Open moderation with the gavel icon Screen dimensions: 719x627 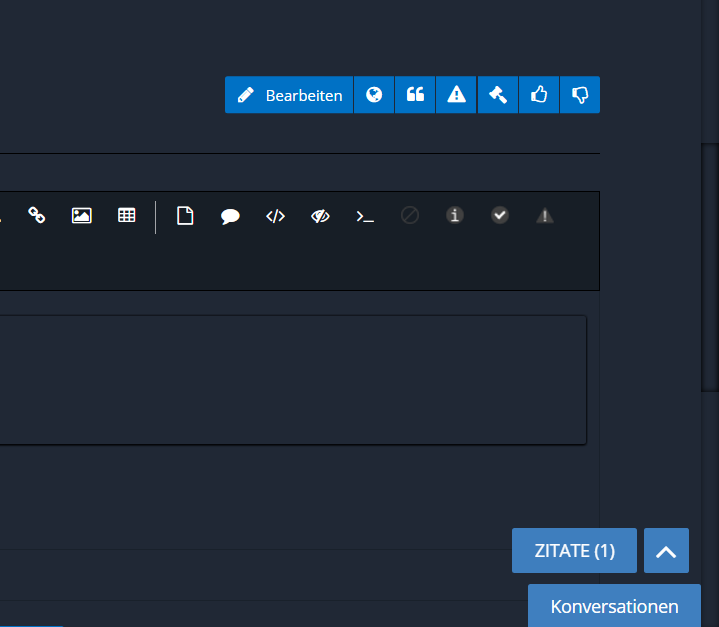pos(497,95)
